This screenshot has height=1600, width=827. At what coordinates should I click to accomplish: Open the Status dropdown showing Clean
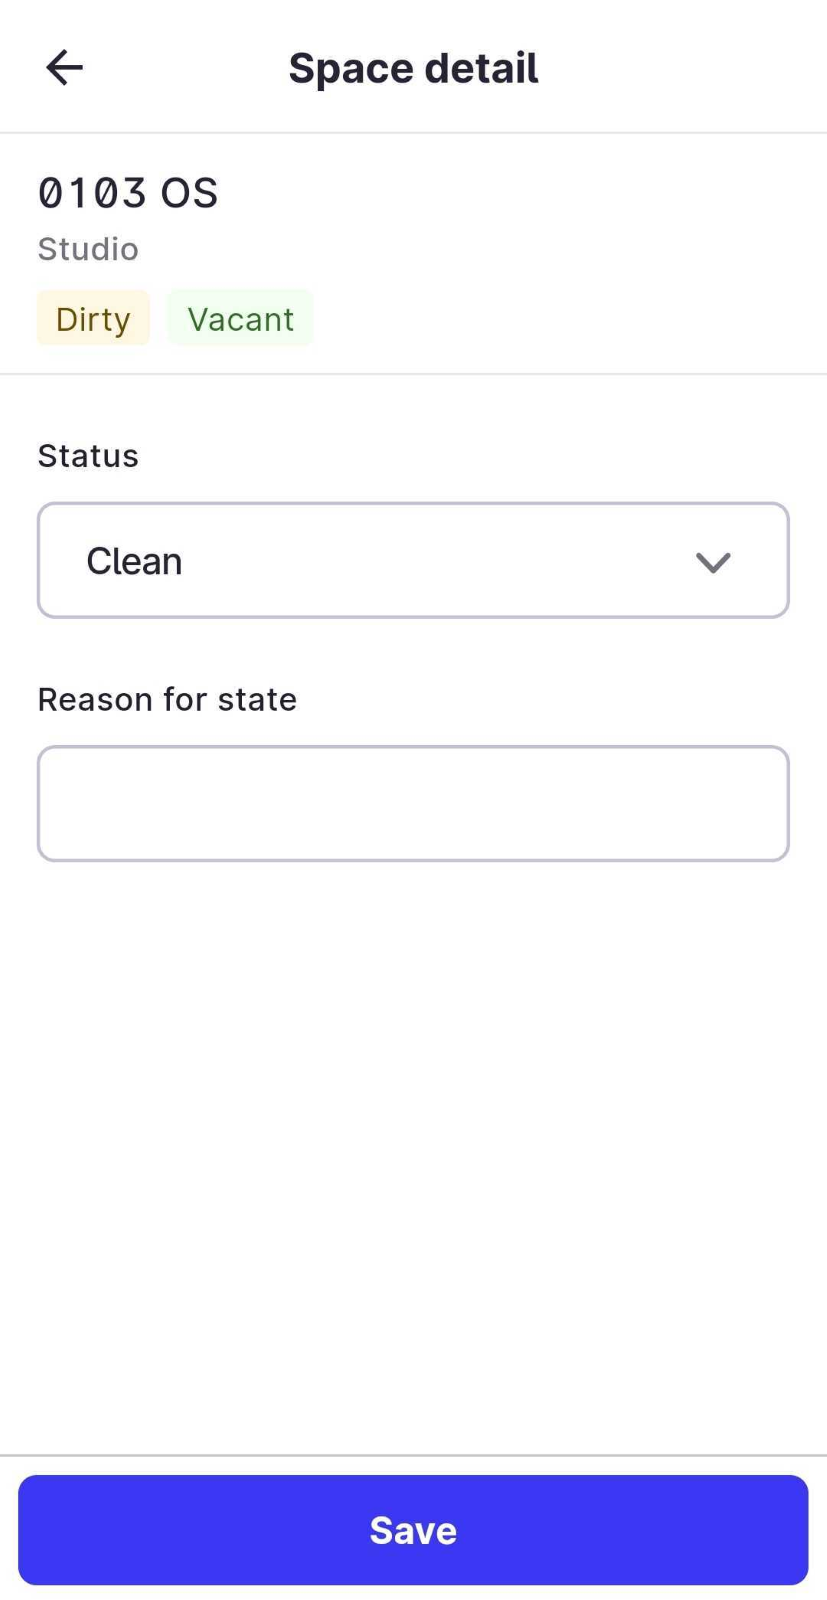coord(413,560)
